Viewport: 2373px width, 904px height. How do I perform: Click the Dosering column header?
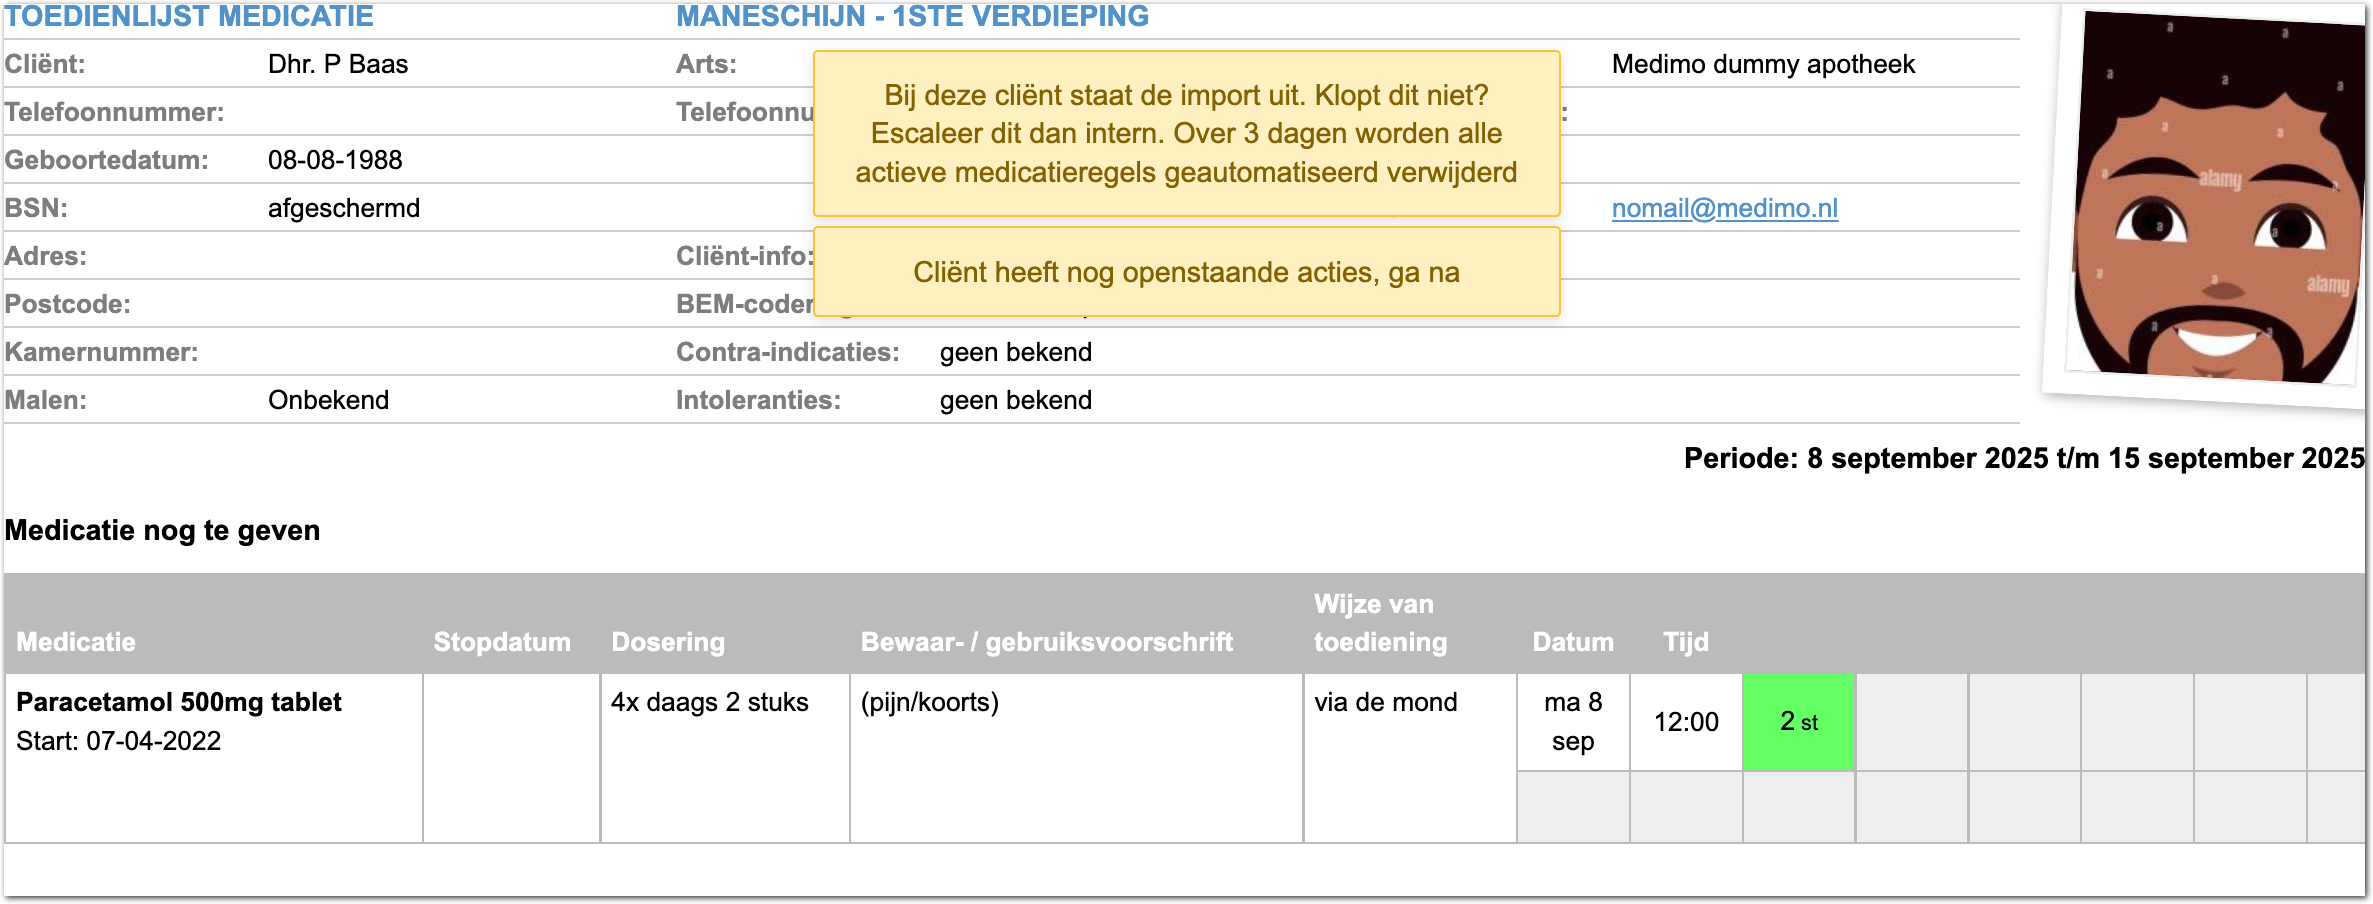[668, 642]
